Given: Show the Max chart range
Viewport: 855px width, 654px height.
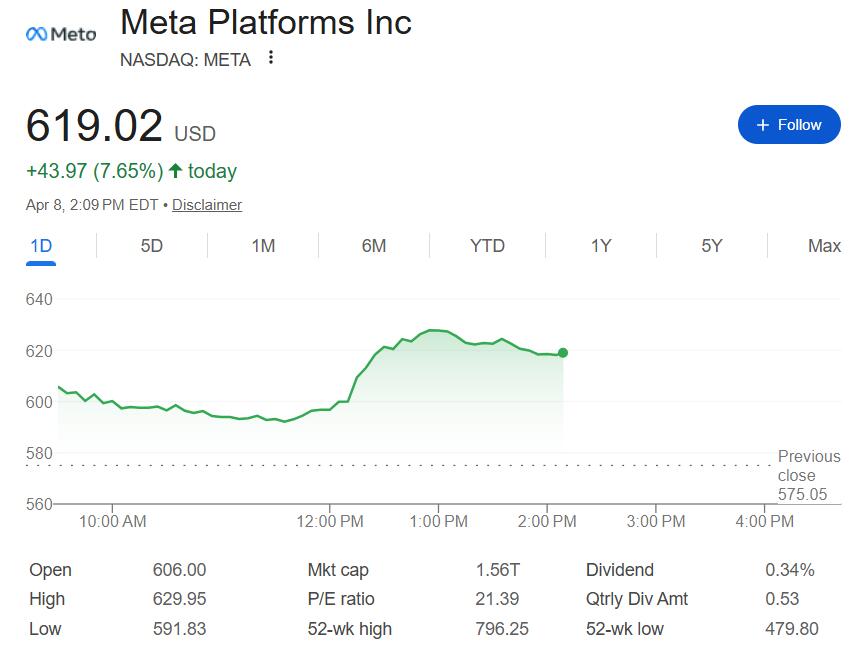Looking at the screenshot, I should click(x=824, y=246).
